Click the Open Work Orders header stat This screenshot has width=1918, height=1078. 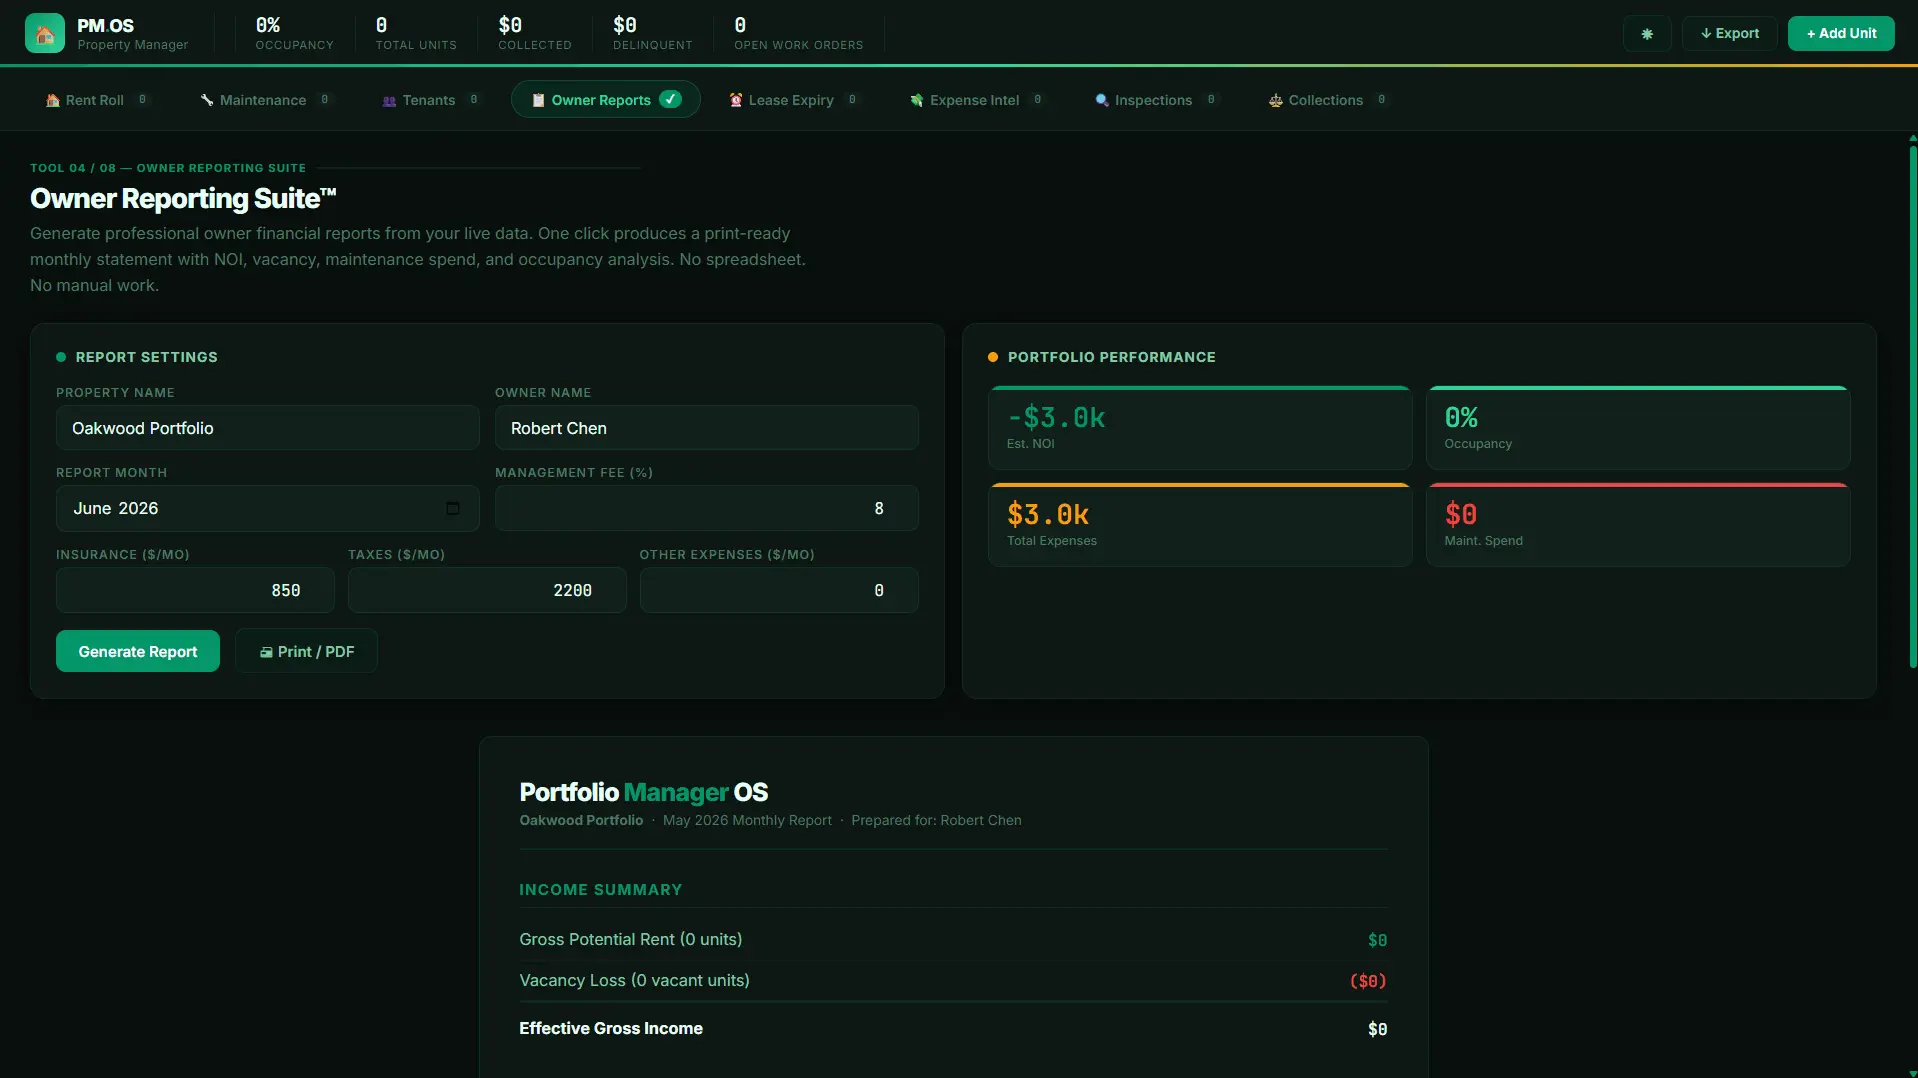tap(798, 33)
